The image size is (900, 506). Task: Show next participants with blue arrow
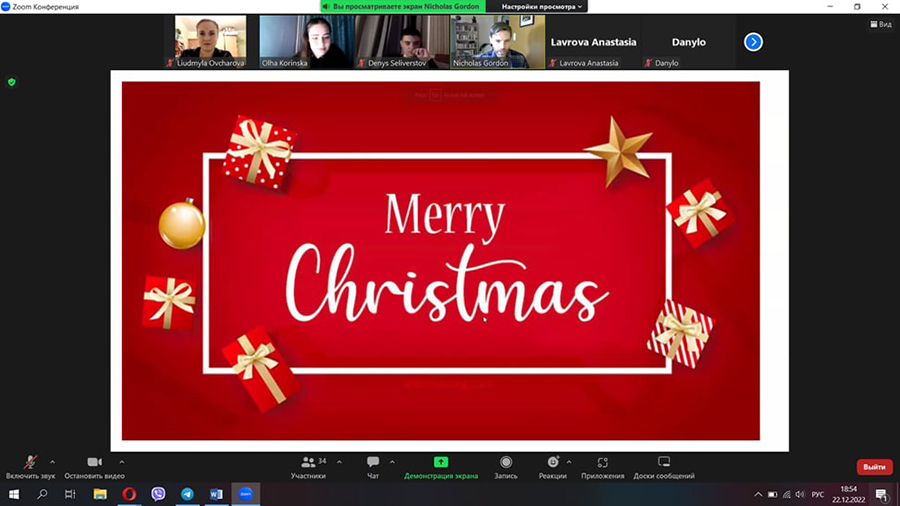point(754,42)
